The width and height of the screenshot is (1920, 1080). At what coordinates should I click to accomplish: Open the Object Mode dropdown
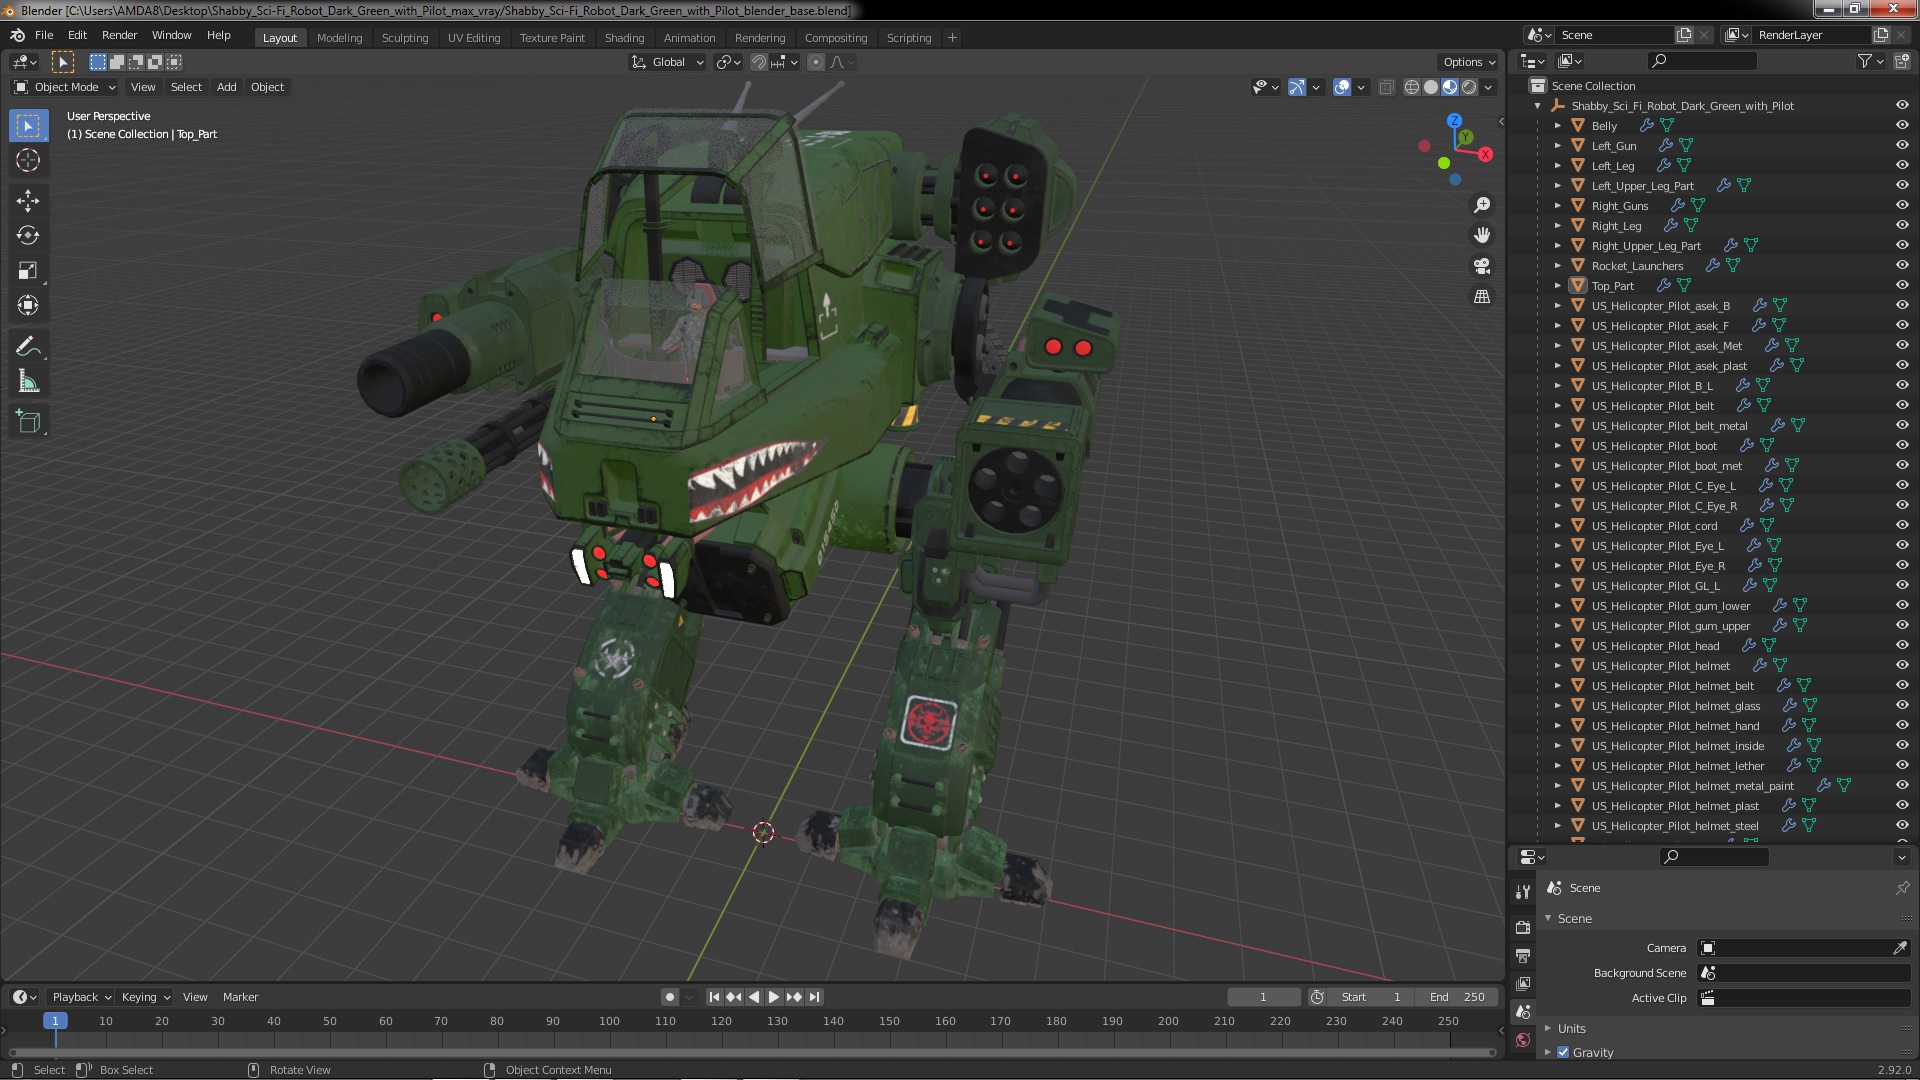[x=66, y=87]
